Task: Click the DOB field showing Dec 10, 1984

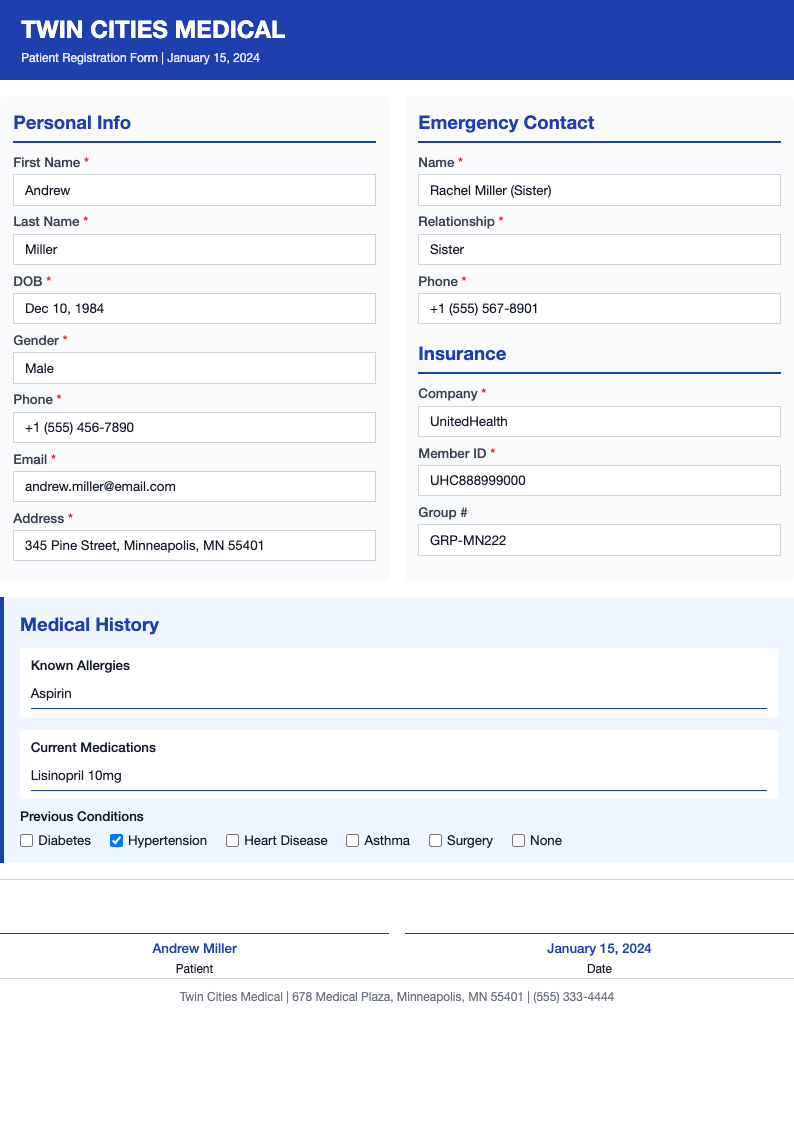Action: point(194,308)
